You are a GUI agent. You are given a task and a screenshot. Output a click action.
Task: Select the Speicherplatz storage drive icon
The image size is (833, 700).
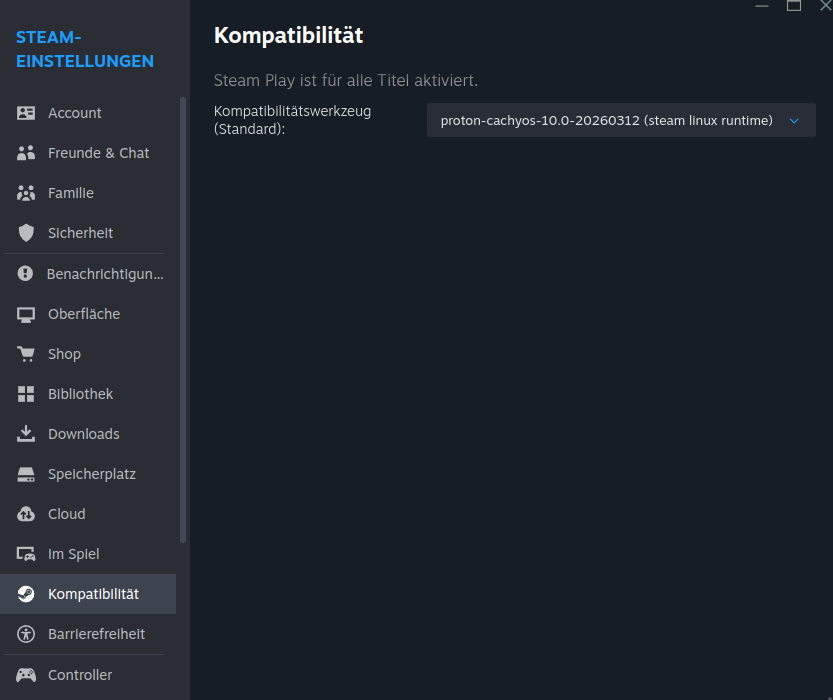pos(26,473)
